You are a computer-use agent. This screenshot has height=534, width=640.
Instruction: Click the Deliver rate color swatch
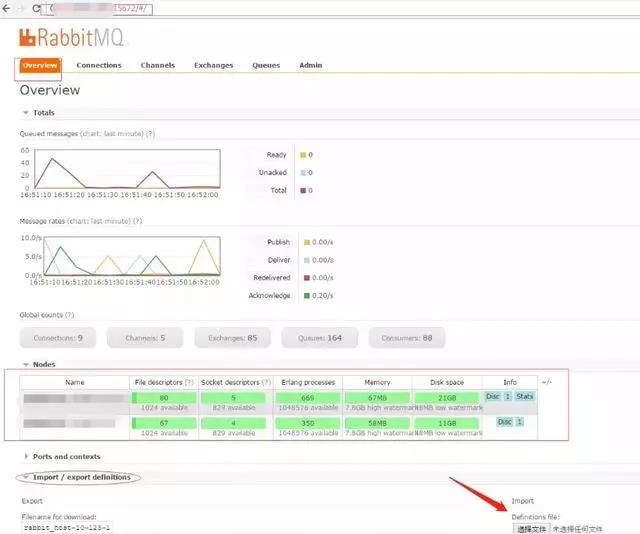click(x=307, y=260)
